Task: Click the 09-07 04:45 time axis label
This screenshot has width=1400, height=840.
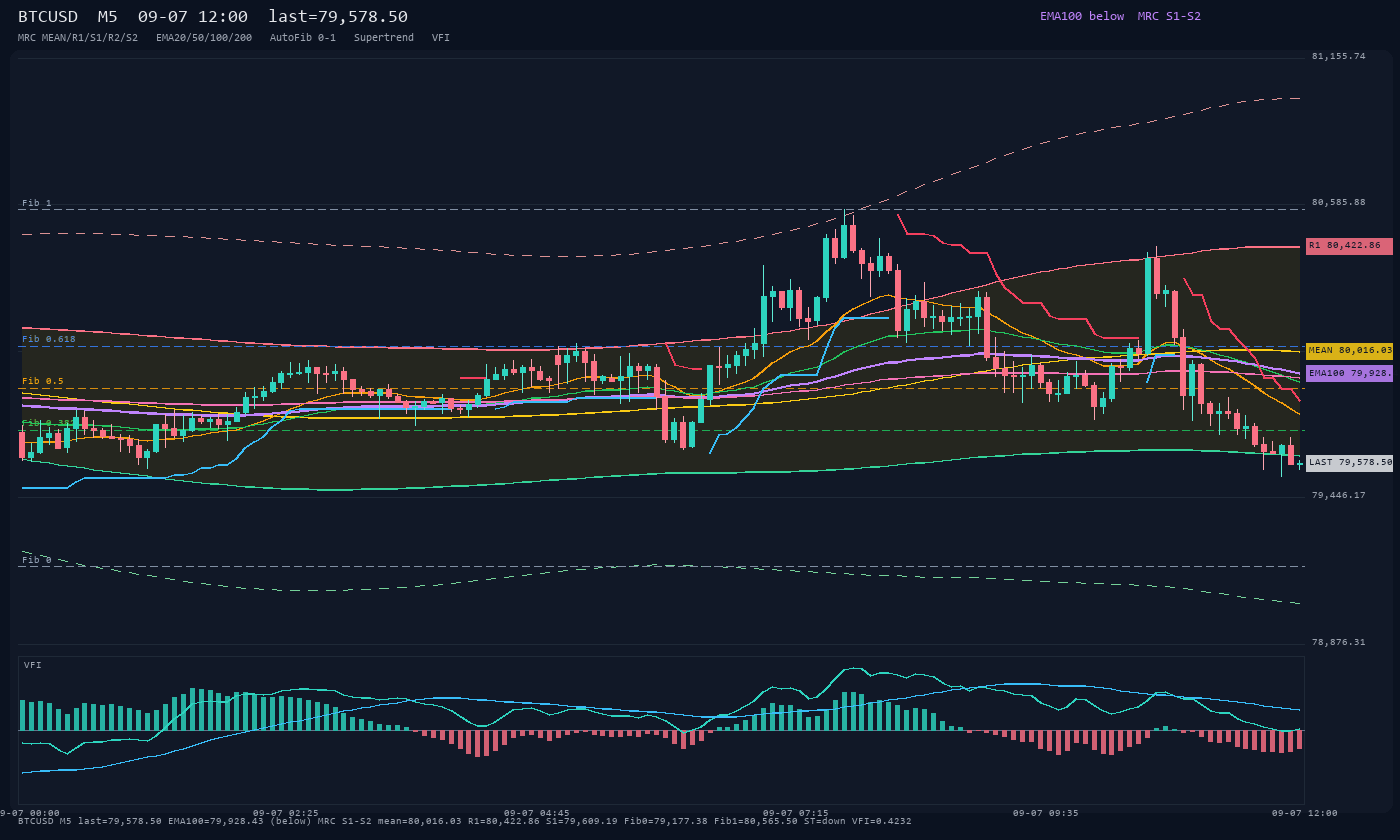Action: (x=537, y=813)
